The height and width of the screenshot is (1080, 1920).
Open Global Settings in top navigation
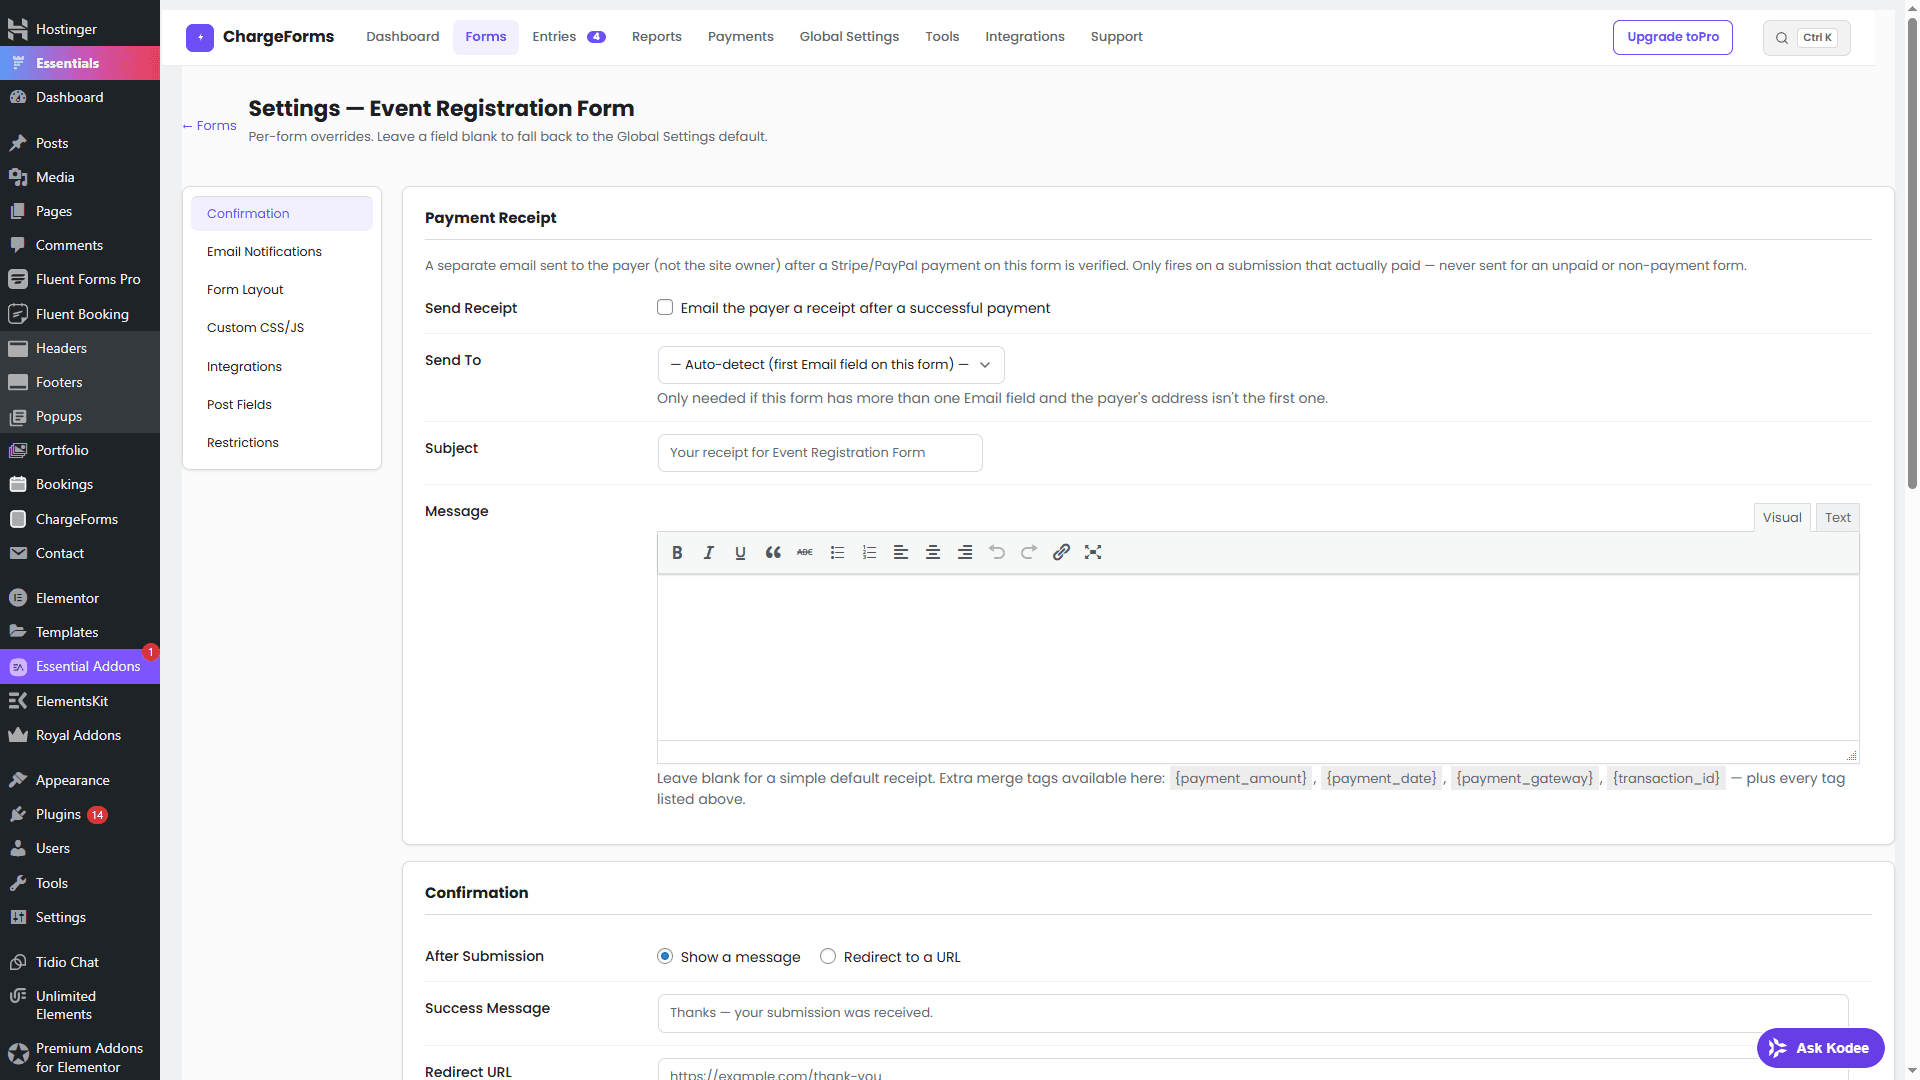pyautogui.click(x=849, y=37)
